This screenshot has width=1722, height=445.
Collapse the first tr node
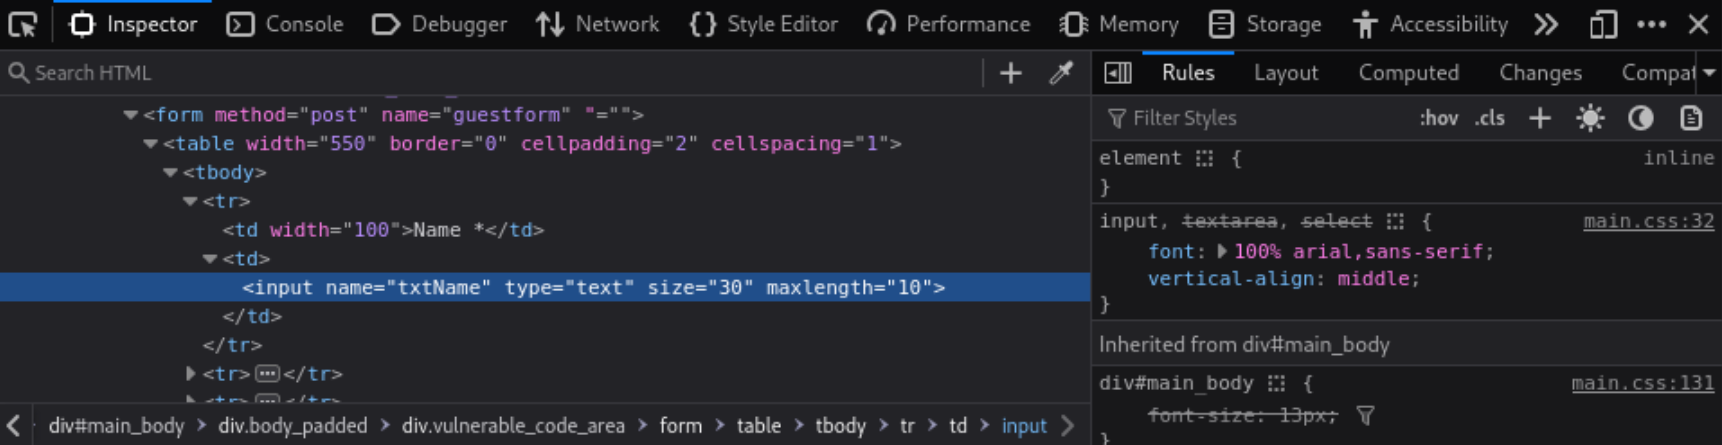pos(191,201)
